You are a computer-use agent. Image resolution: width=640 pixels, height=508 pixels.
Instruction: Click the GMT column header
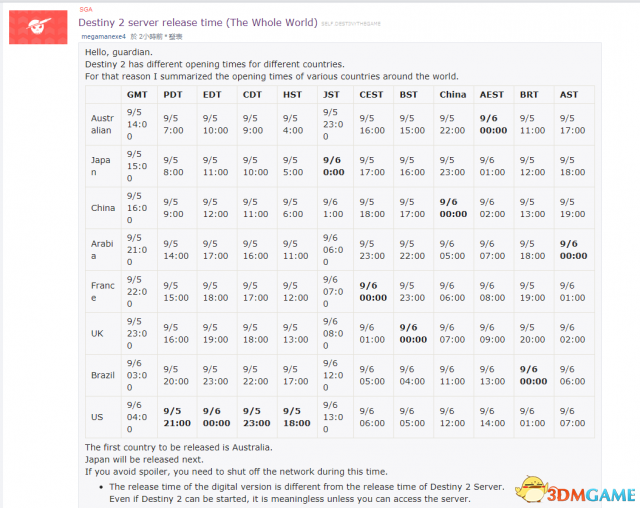137,95
